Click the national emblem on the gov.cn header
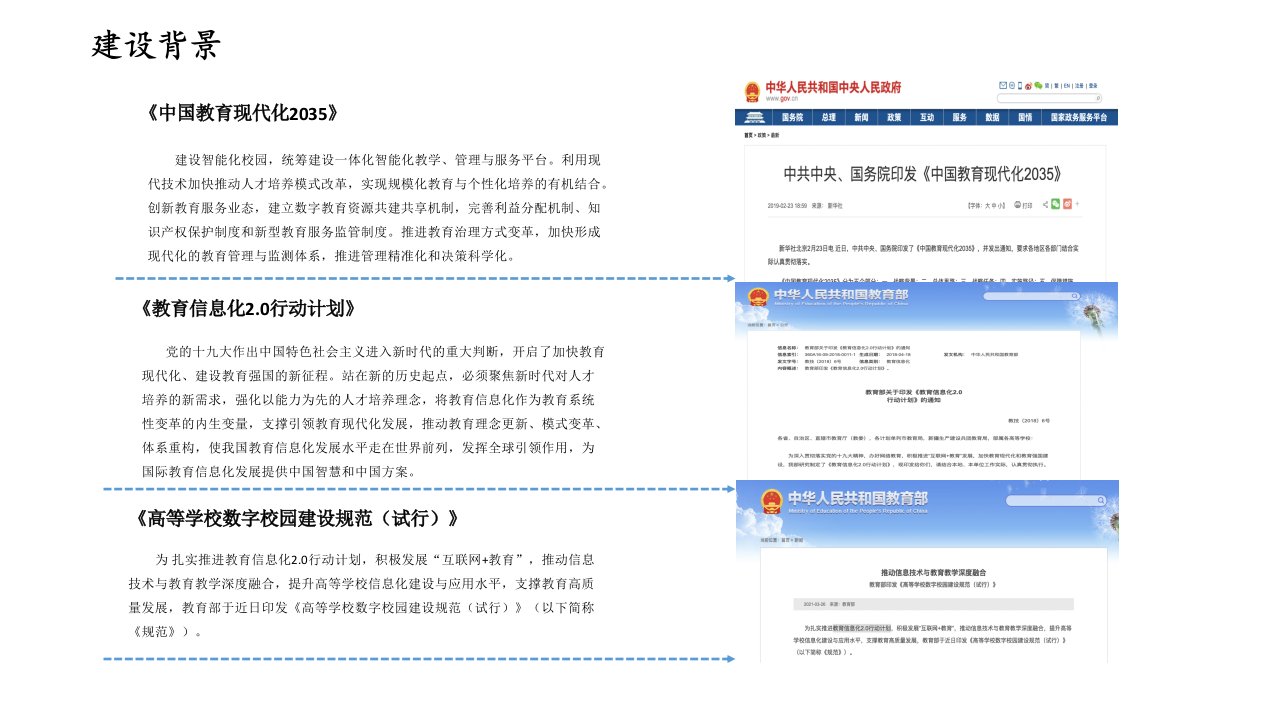 click(751, 92)
